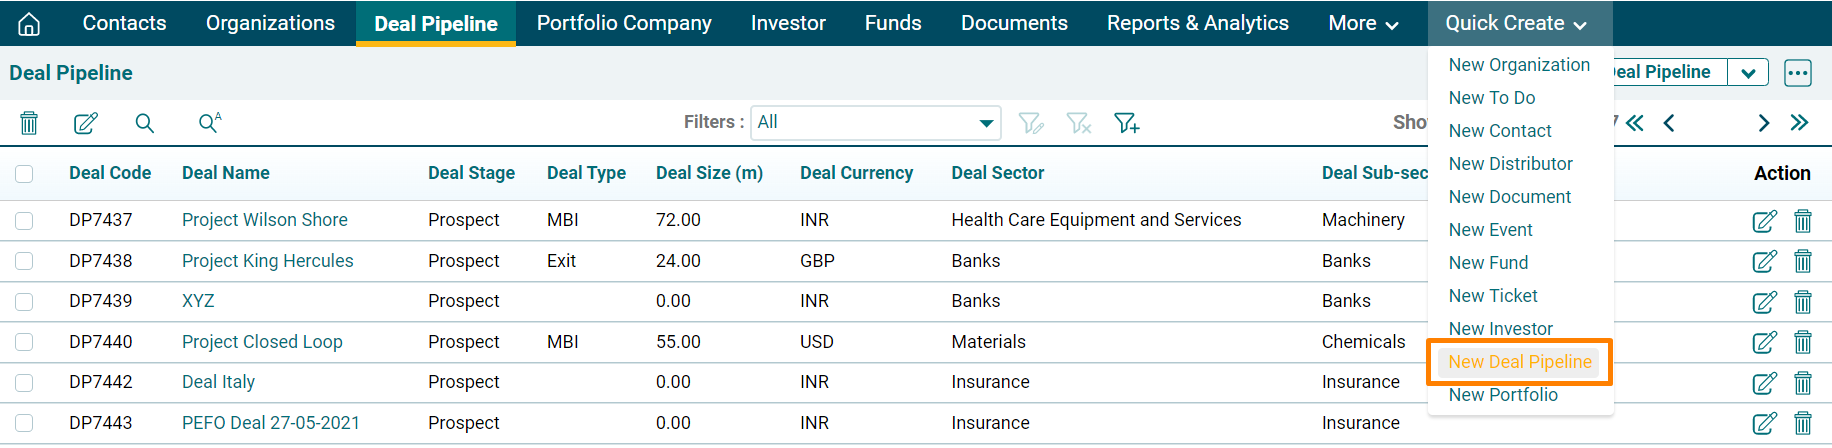Open advanced search icon
Image resolution: width=1832 pixels, height=448 pixels.
pyautogui.click(x=209, y=123)
